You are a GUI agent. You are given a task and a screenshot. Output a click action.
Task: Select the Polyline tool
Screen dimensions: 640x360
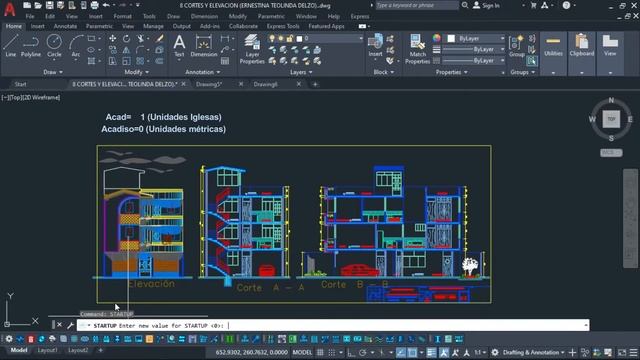tap(31, 45)
